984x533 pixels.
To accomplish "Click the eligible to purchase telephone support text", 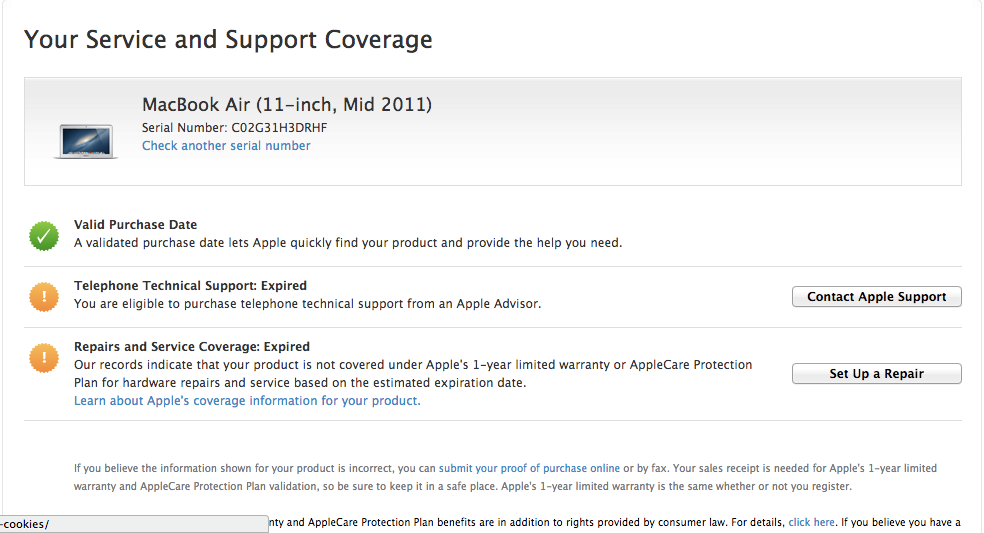I will (x=307, y=304).
